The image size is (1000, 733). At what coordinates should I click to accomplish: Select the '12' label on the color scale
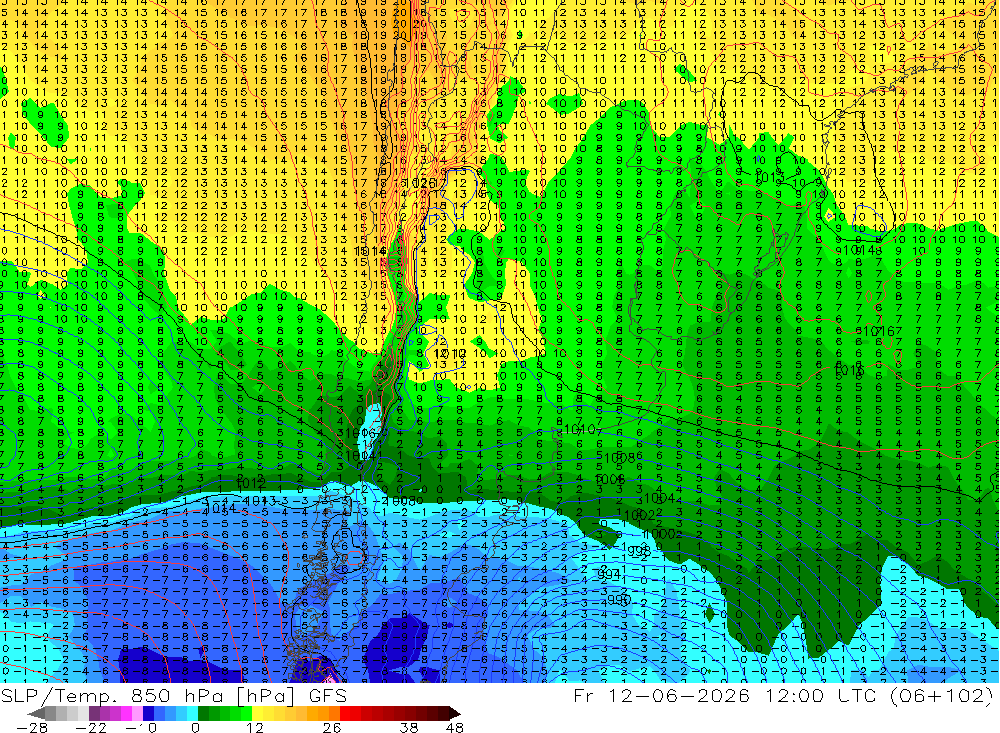254,727
